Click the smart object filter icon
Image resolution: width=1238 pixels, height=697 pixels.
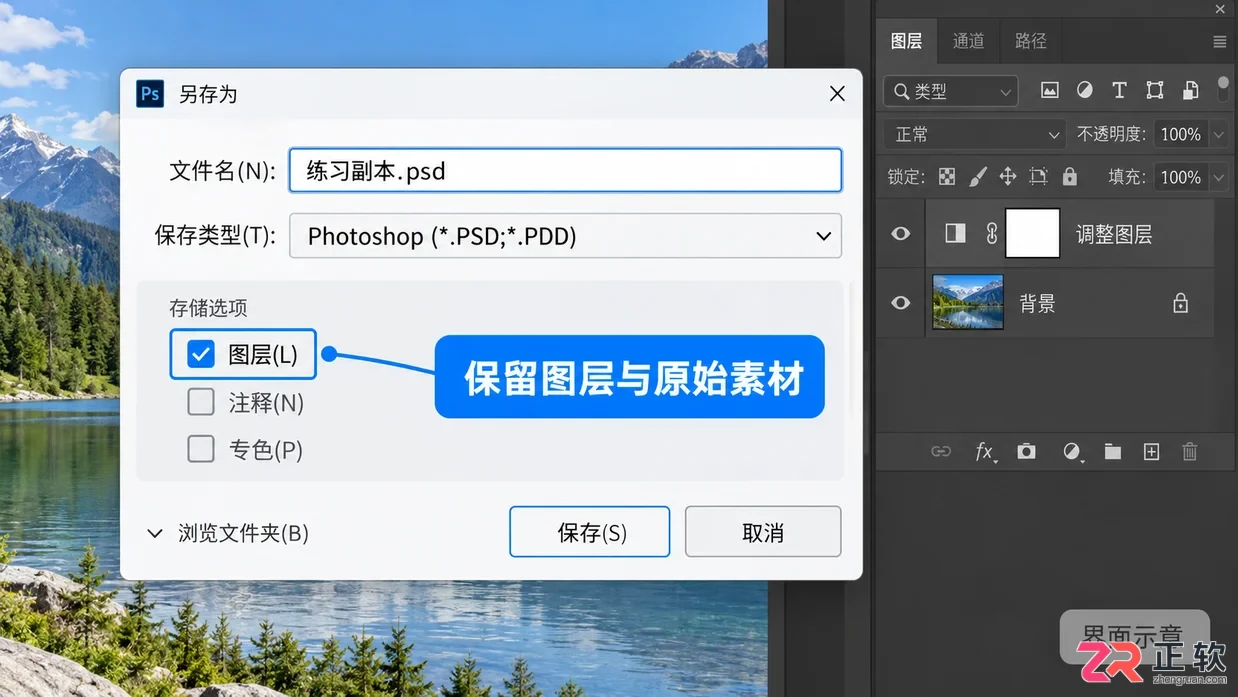pyautogui.click(x=1190, y=91)
